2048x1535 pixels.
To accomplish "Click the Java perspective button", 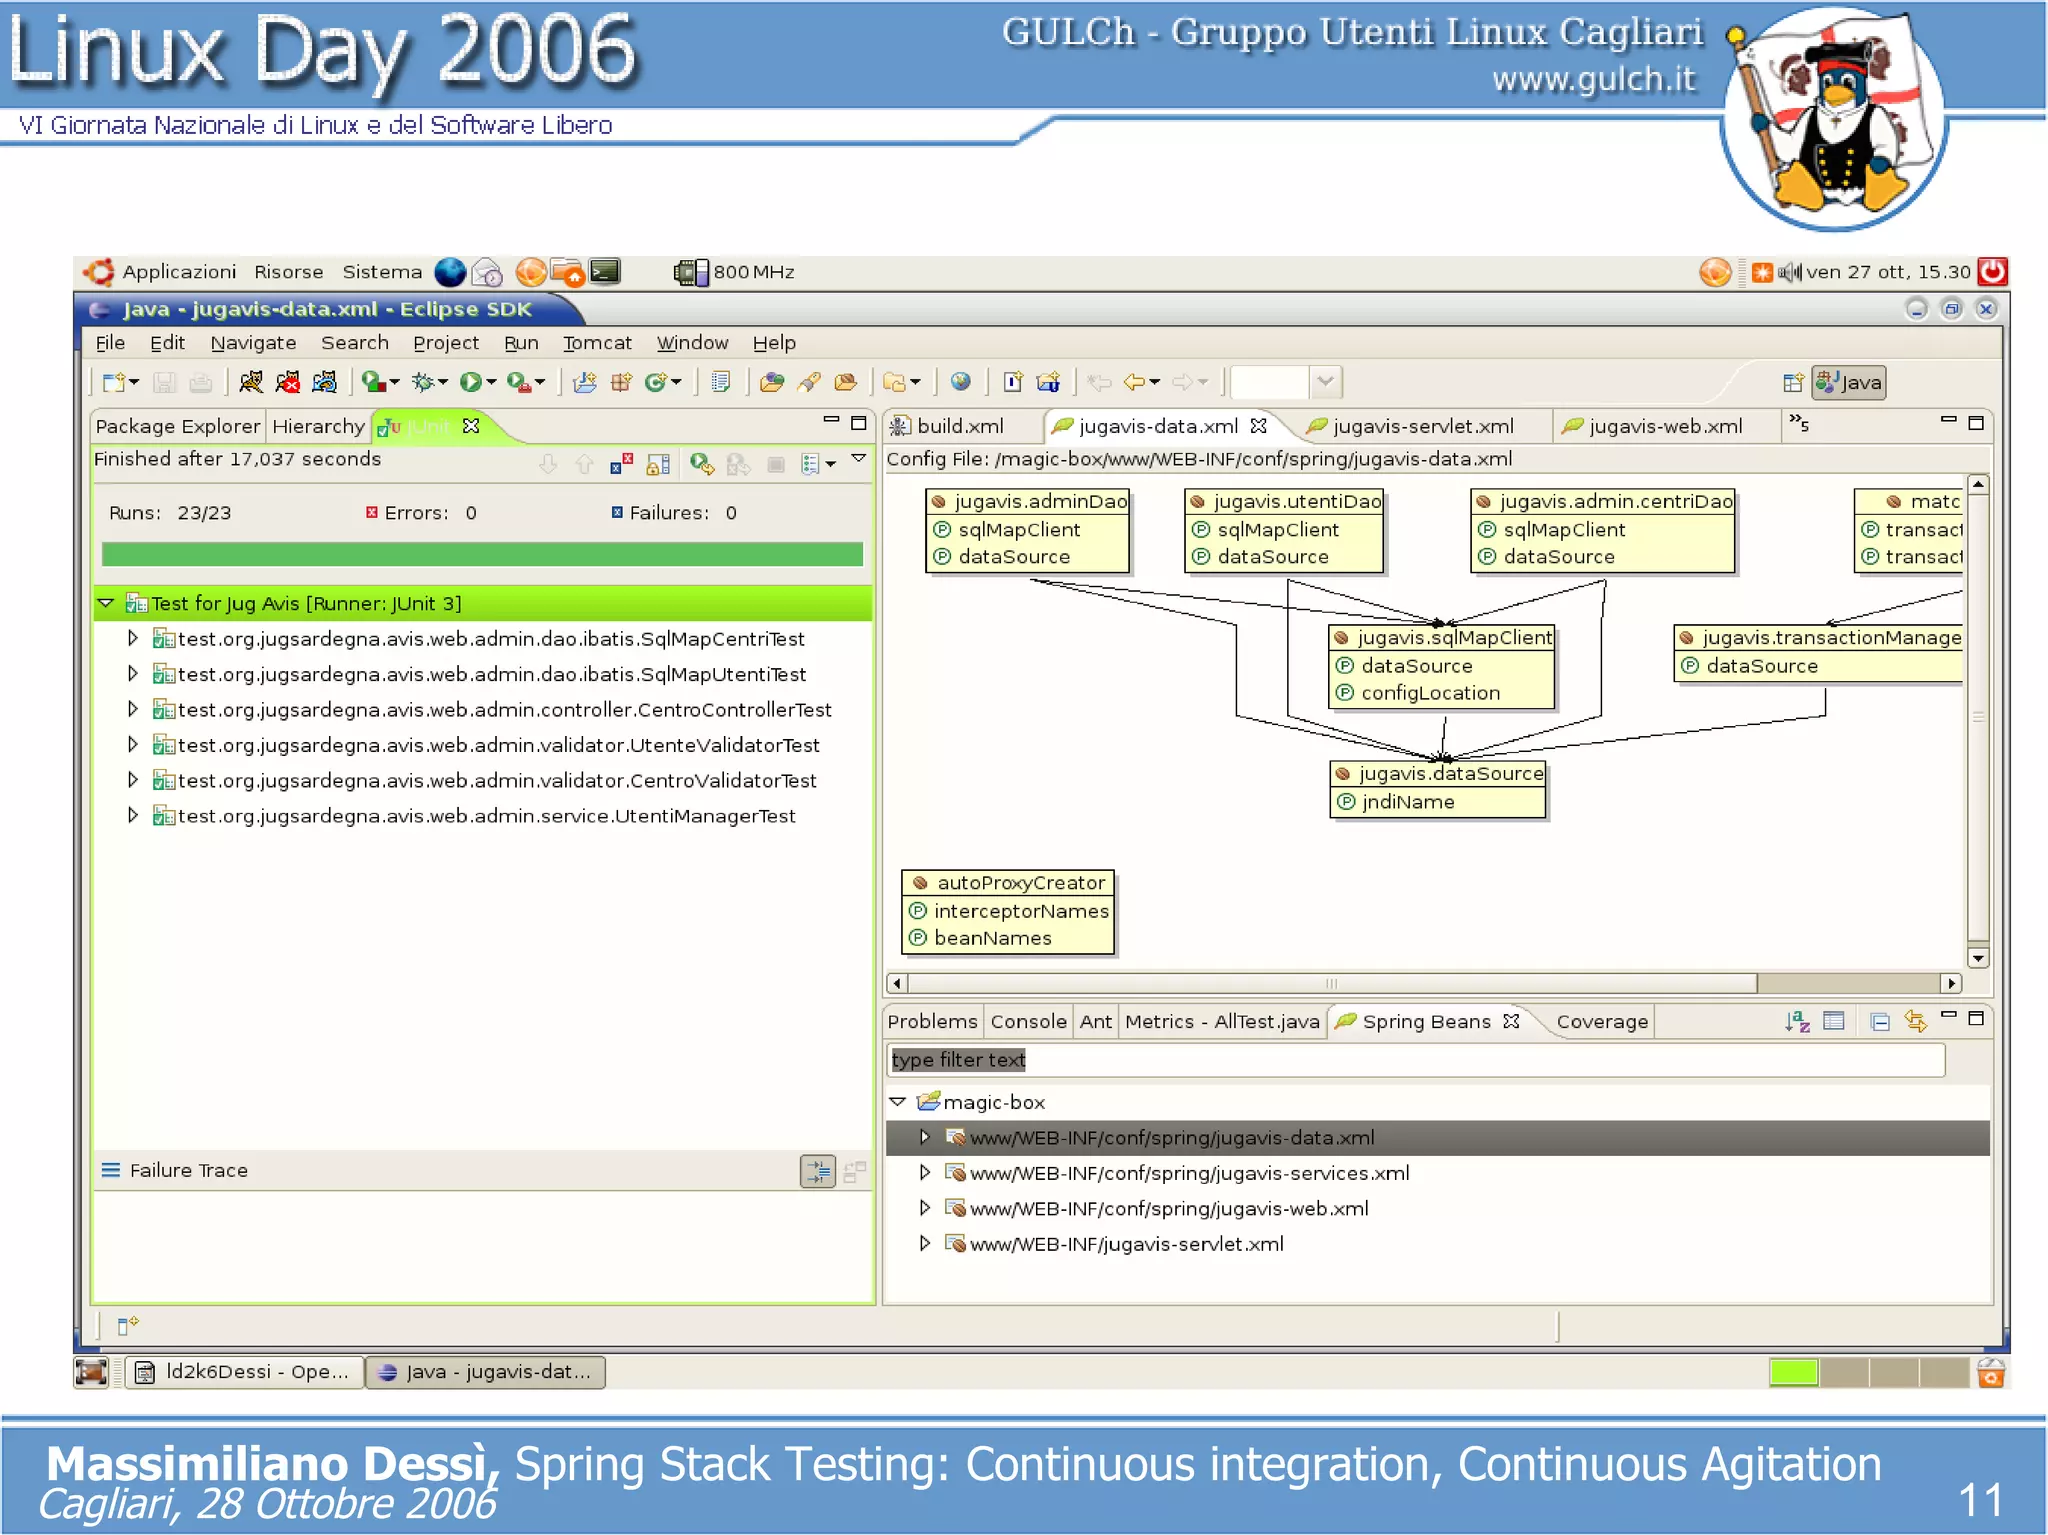I will point(1849,382).
